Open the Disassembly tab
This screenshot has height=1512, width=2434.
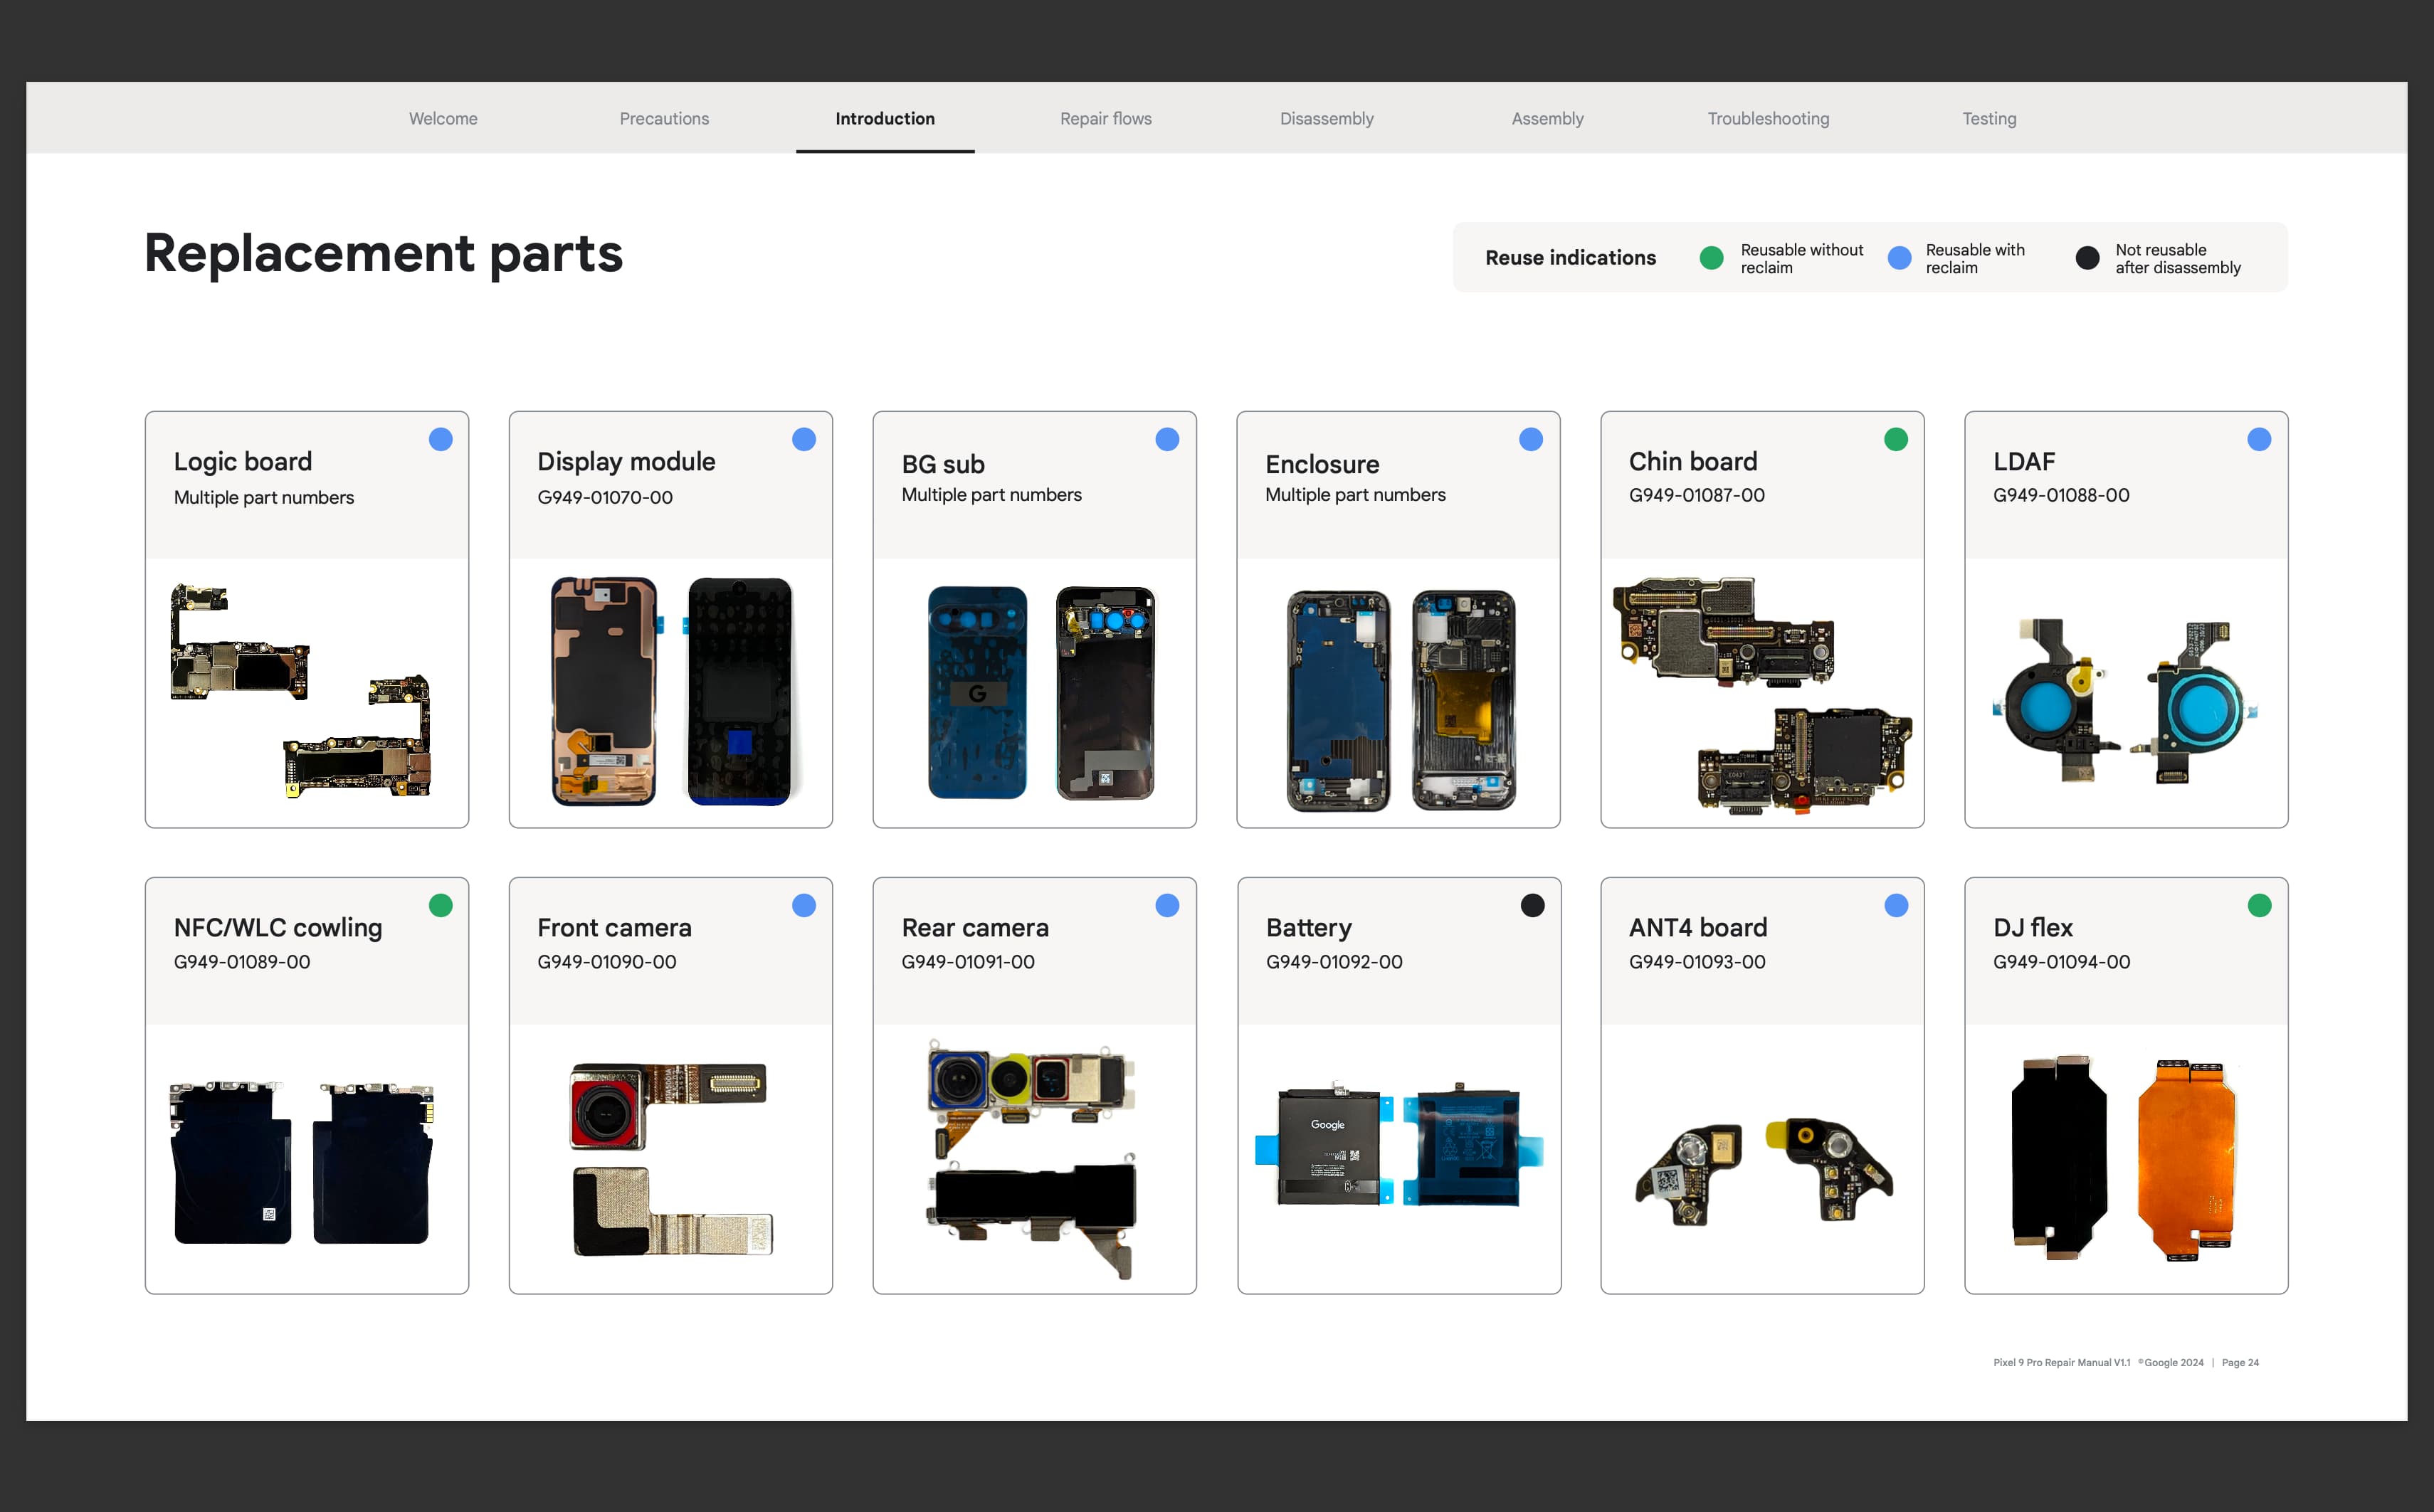click(1326, 118)
